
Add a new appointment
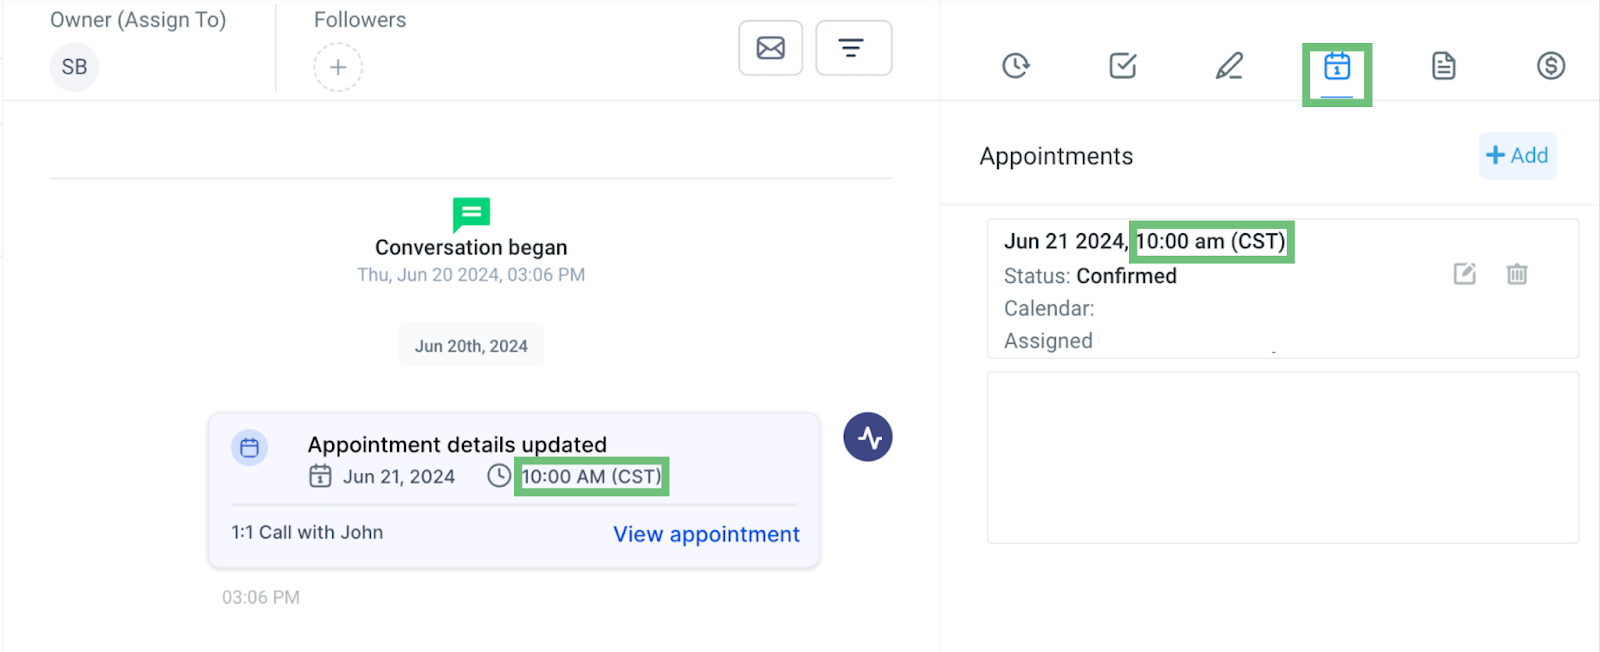point(1517,155)
